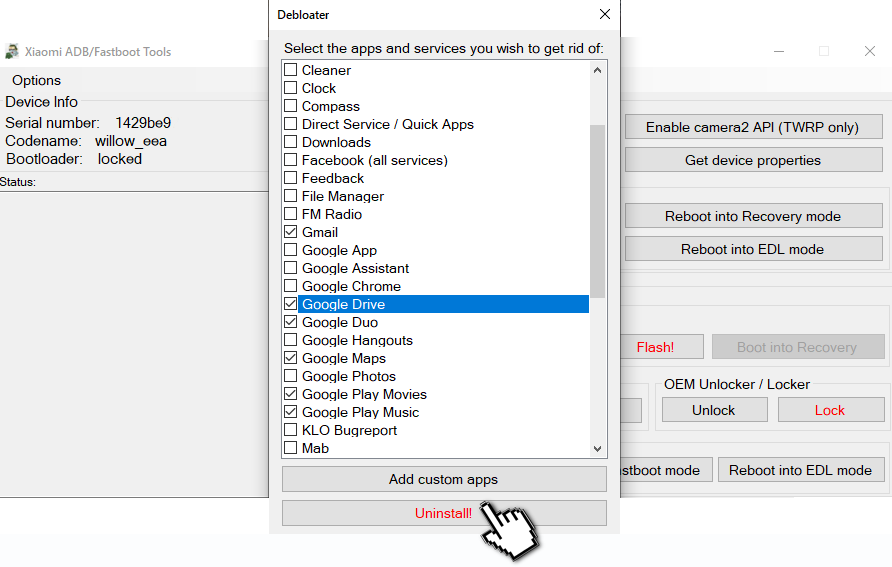Click upper Reboot into EDL mode button
The image size is (892, 567).
[x=753, y=249]
